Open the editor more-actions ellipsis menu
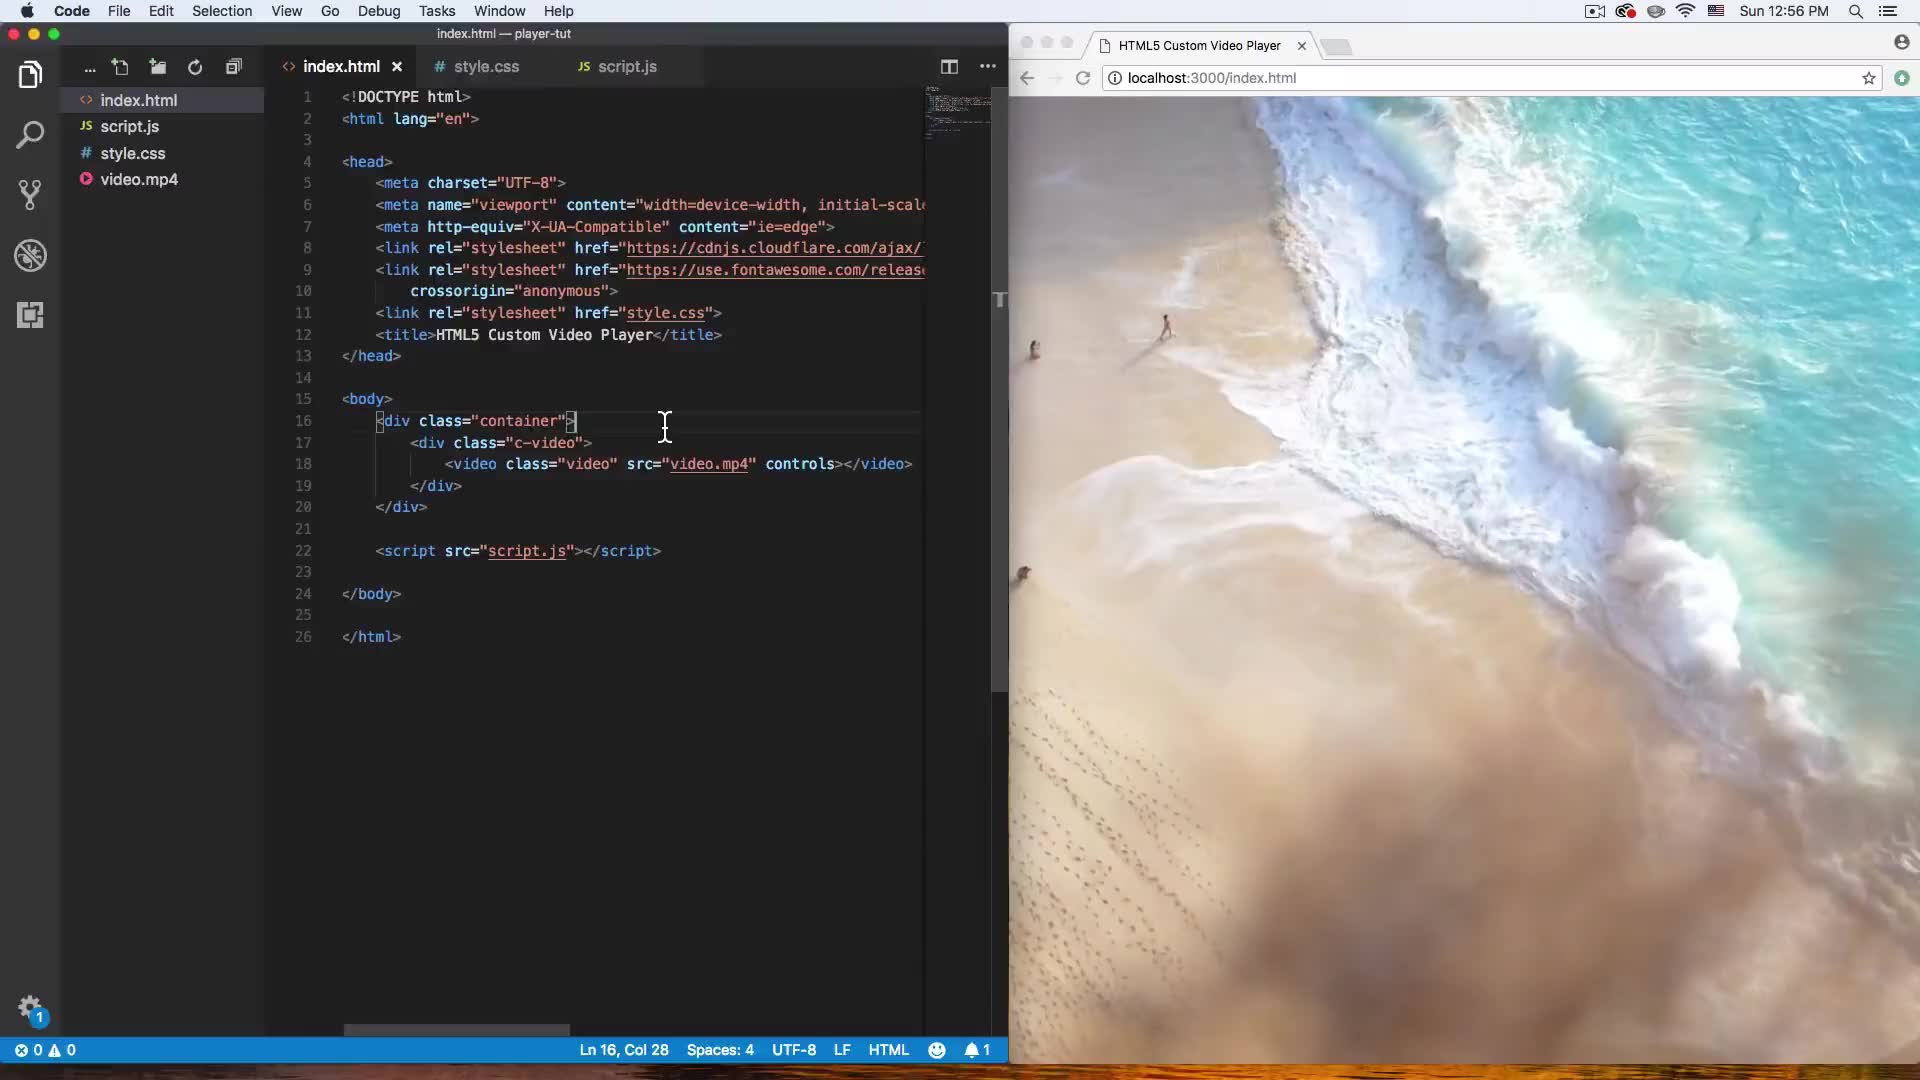The image size is (1920, 1080). [x=988, y=67]
